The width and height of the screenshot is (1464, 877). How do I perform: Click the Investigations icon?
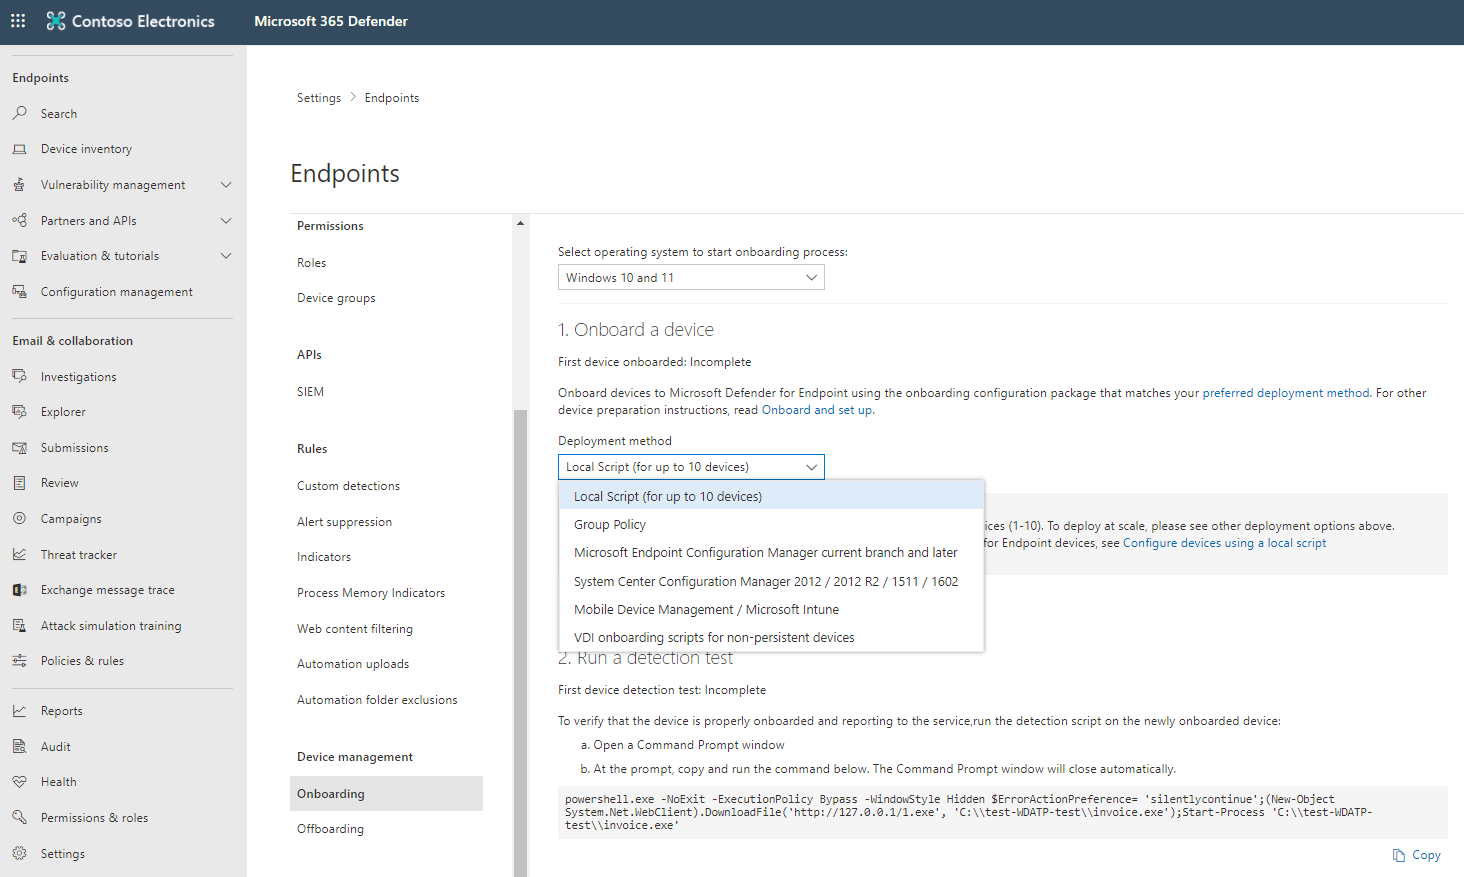tap(19, 376)
